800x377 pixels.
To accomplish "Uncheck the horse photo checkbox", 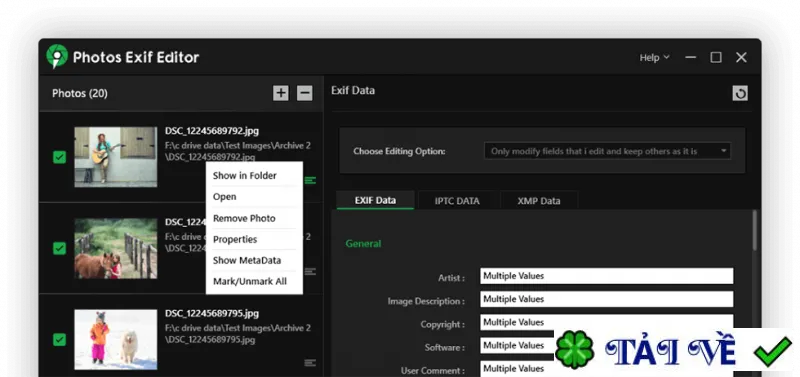I will tap(60, 248).
